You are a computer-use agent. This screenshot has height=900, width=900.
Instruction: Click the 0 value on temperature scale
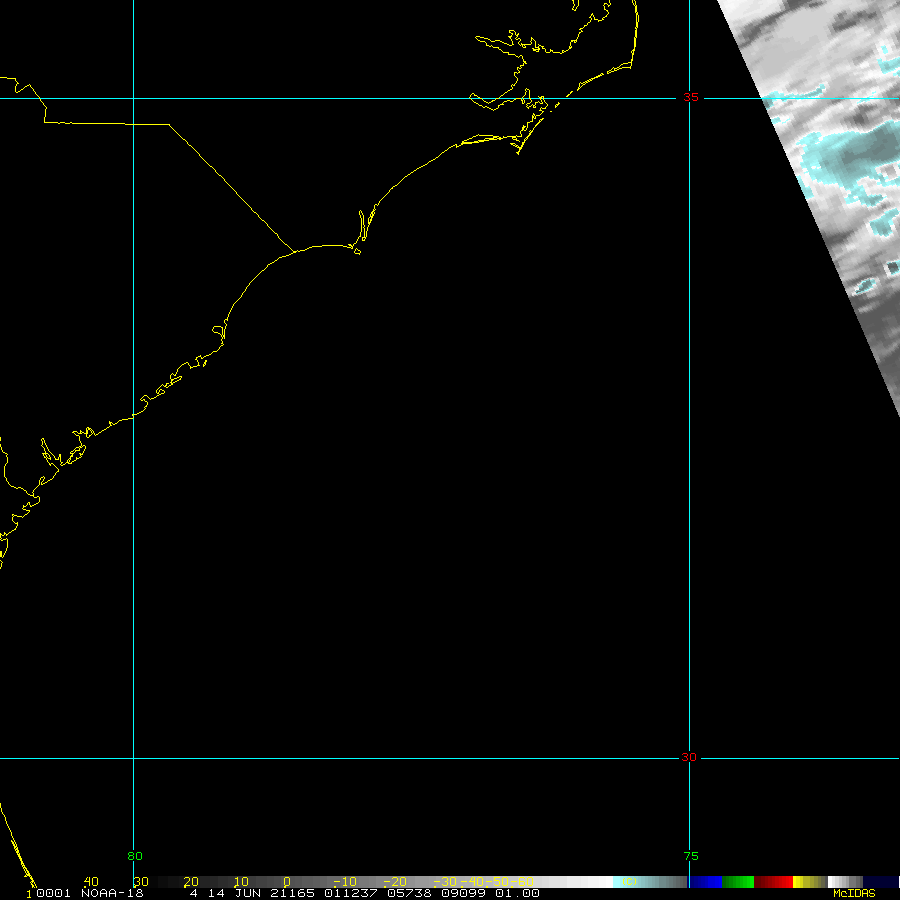tap(286, 882)
